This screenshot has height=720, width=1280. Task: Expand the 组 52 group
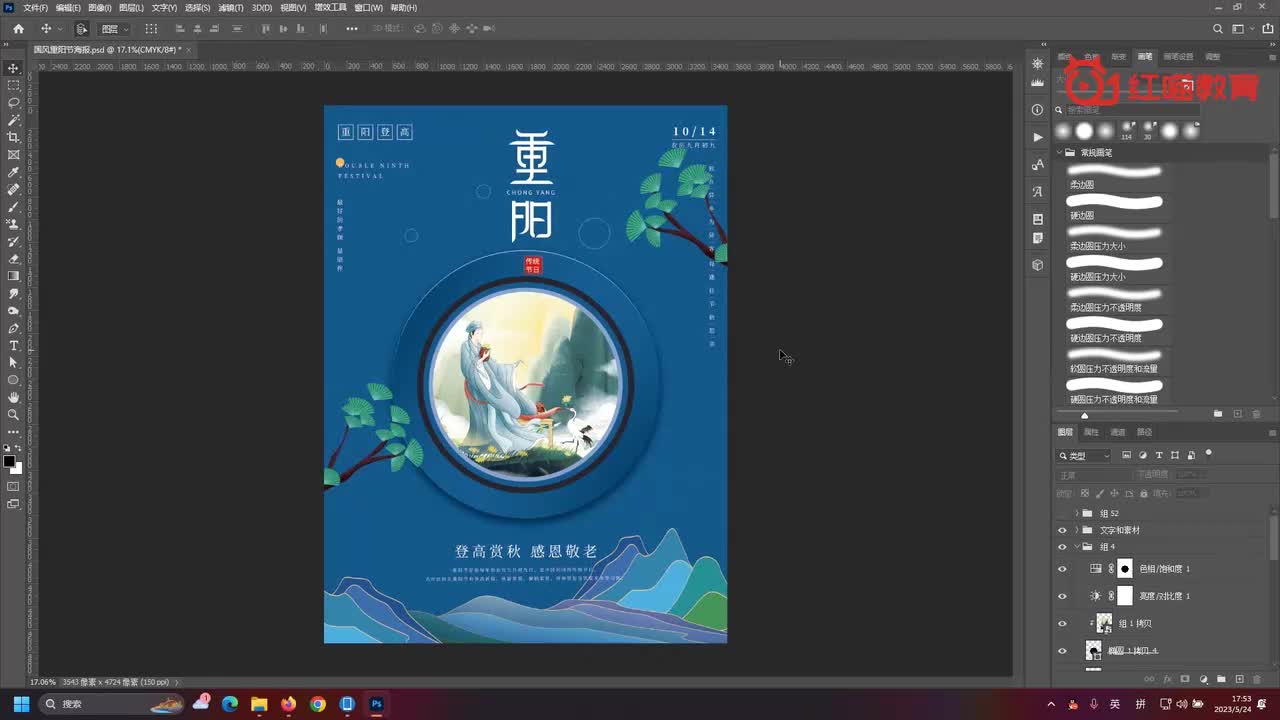pos(1077,513)
